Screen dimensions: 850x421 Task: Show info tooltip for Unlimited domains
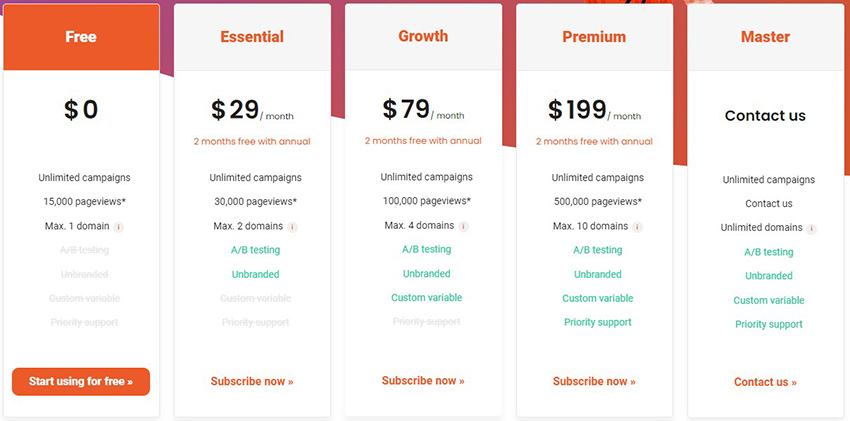click(812, 229)
